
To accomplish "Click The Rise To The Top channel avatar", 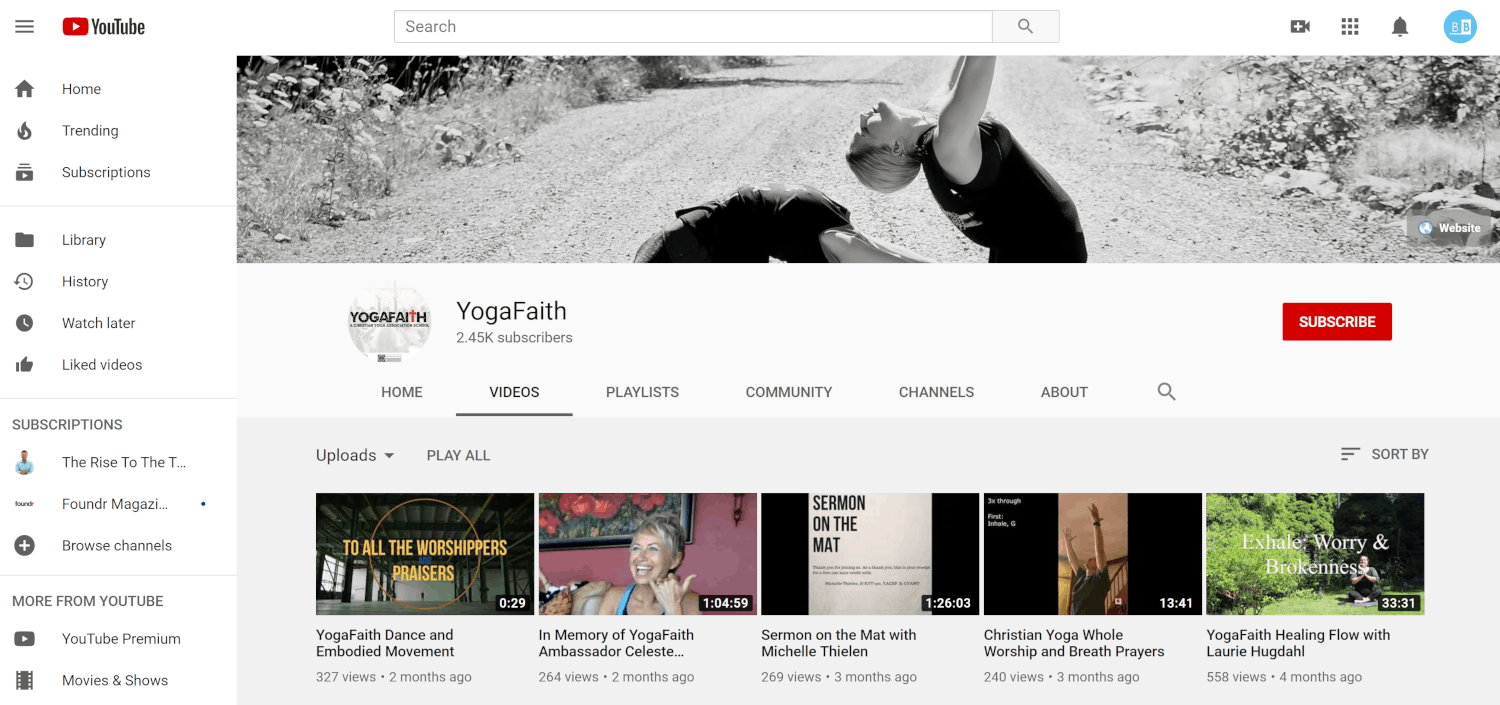I will pyautogui.click(x=25, y=462).
